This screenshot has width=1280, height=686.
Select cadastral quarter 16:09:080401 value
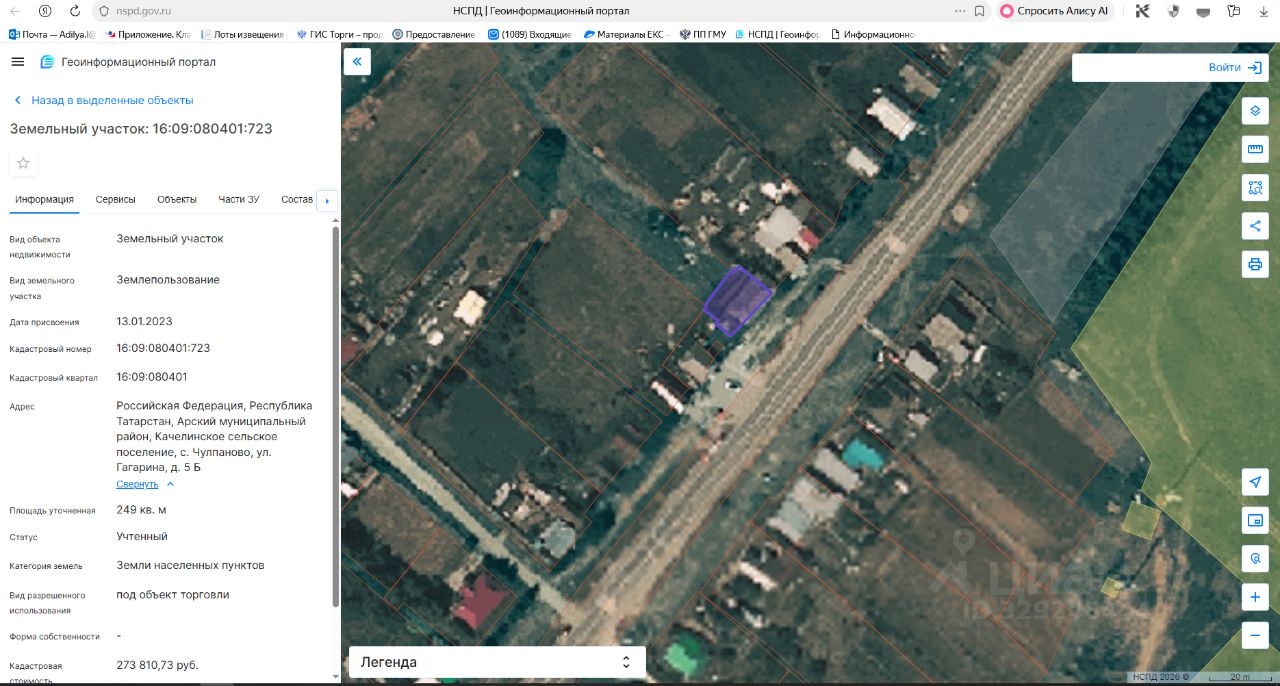tap(152, 377)
